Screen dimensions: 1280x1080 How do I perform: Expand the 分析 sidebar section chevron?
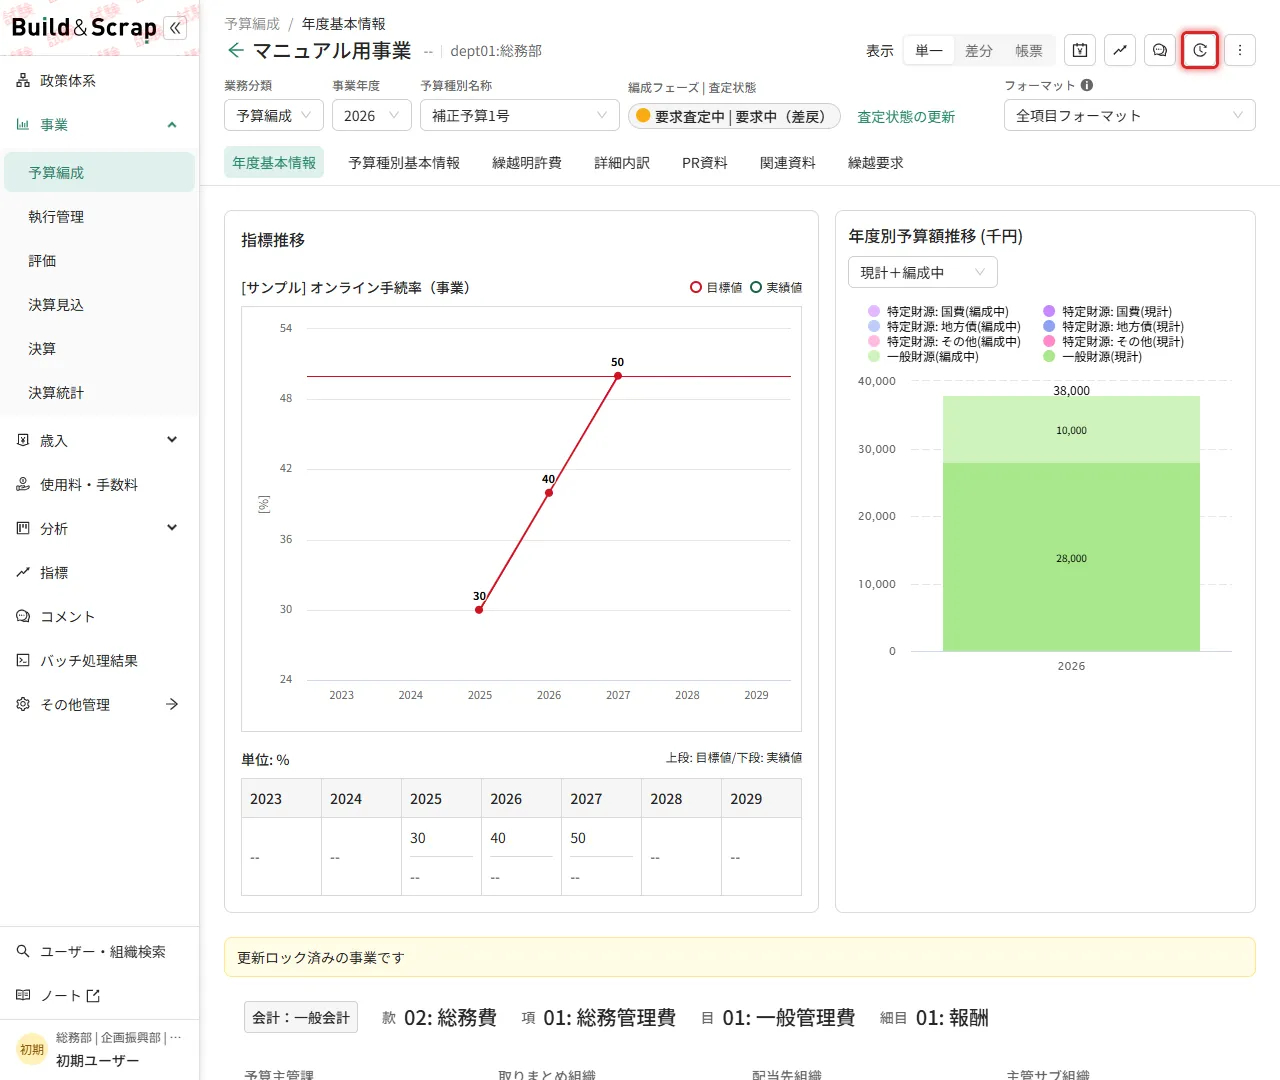pos(172,528)
